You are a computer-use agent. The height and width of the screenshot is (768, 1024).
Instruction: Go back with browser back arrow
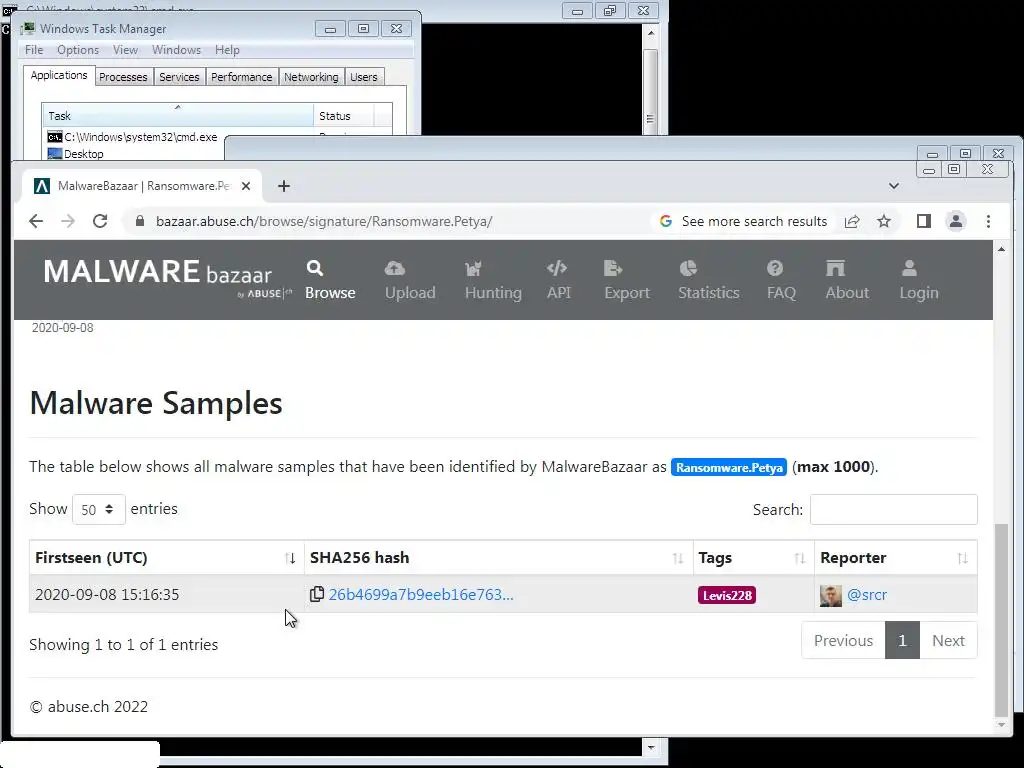(36, 221)
